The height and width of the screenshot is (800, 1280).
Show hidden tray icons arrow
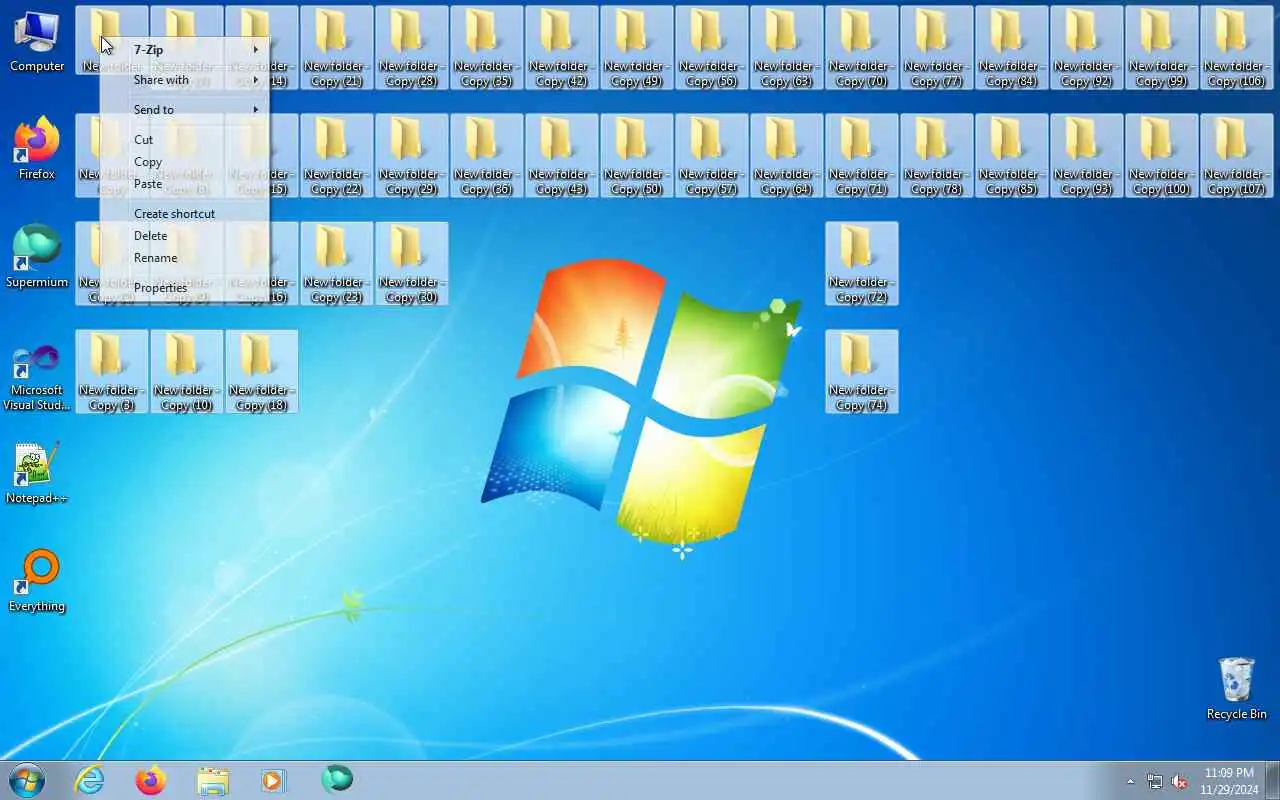pyautogui.click(x=1131, y=782)
